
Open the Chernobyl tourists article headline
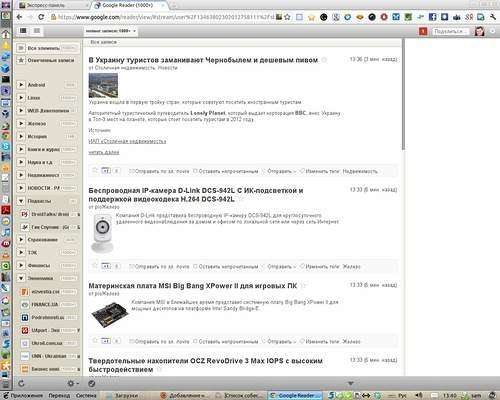[x=203, y=60]
